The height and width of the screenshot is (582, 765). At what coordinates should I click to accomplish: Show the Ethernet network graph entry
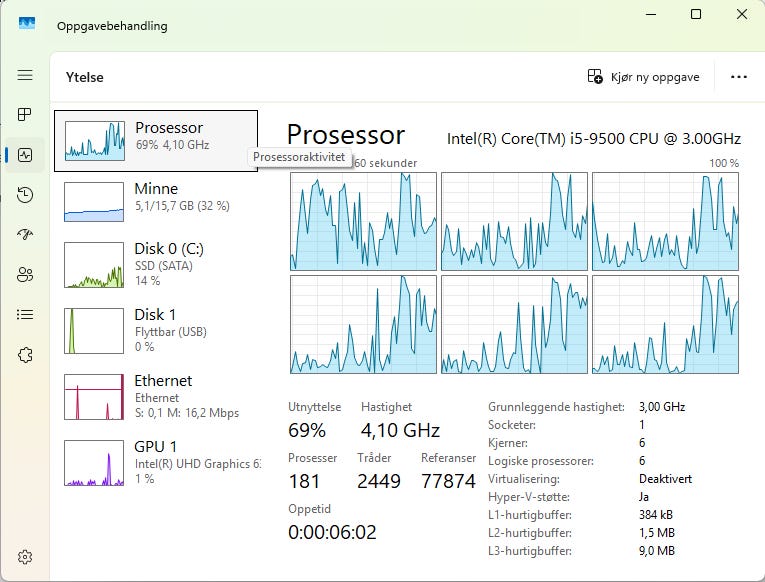[155, 396]
